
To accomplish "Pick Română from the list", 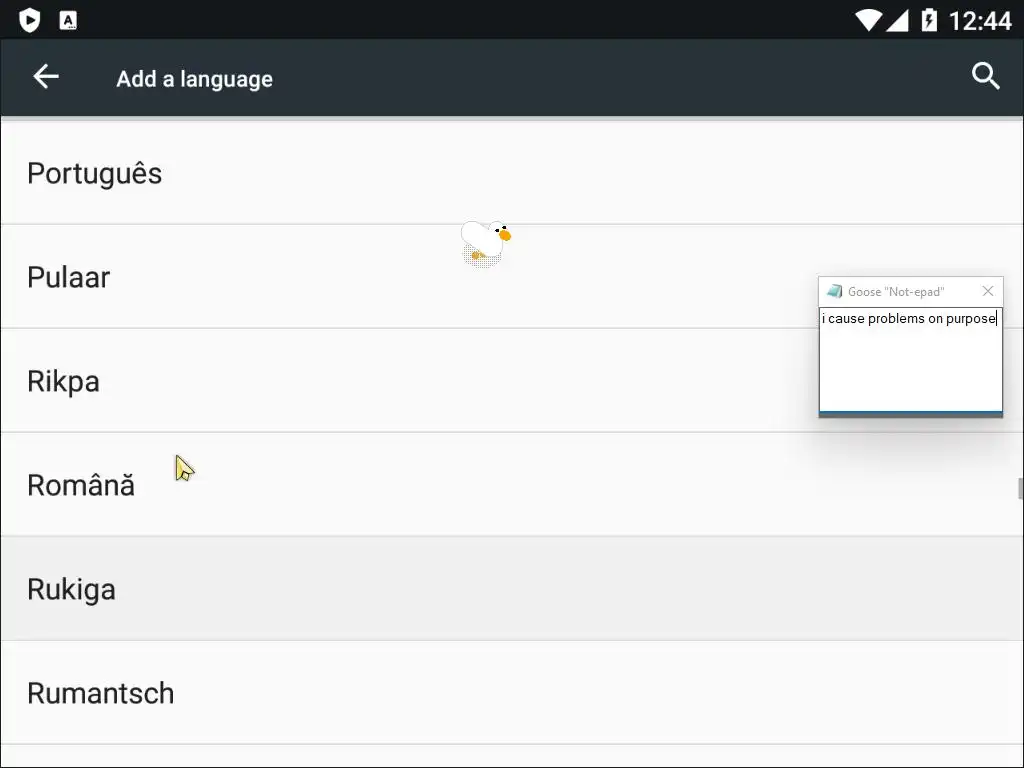I will (512, 485).
